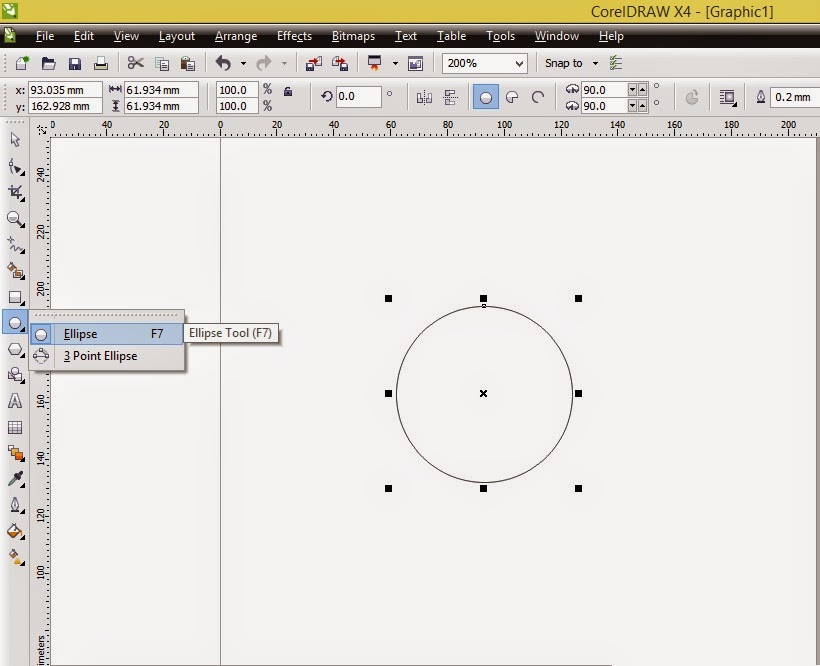This screenshot has height=666, width=820.
Task: Click the y position field
Action: tap(65, 106)
